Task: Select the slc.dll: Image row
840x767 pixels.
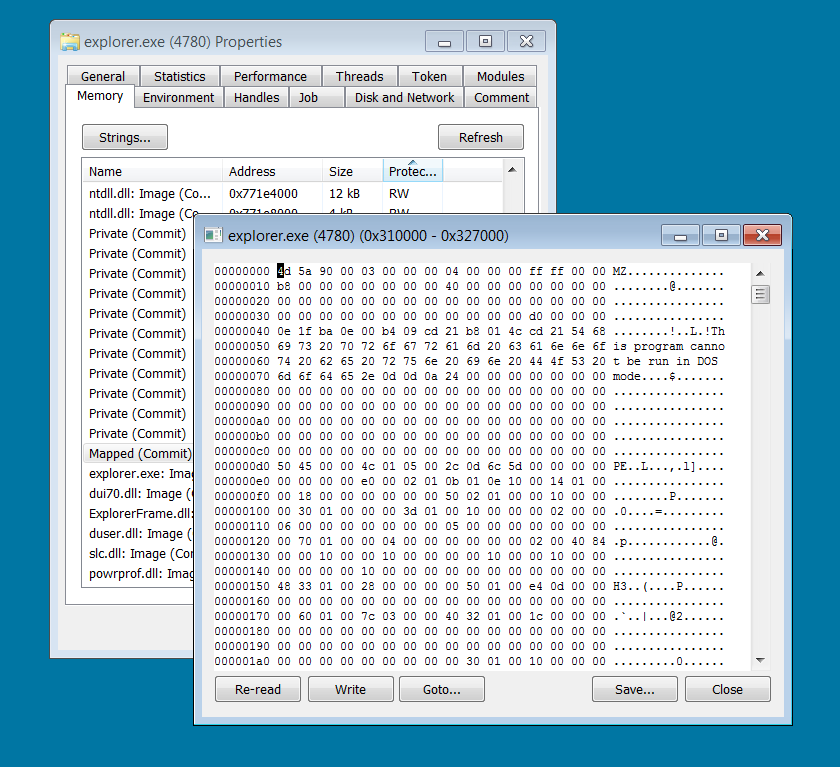Action: point(140,553)
